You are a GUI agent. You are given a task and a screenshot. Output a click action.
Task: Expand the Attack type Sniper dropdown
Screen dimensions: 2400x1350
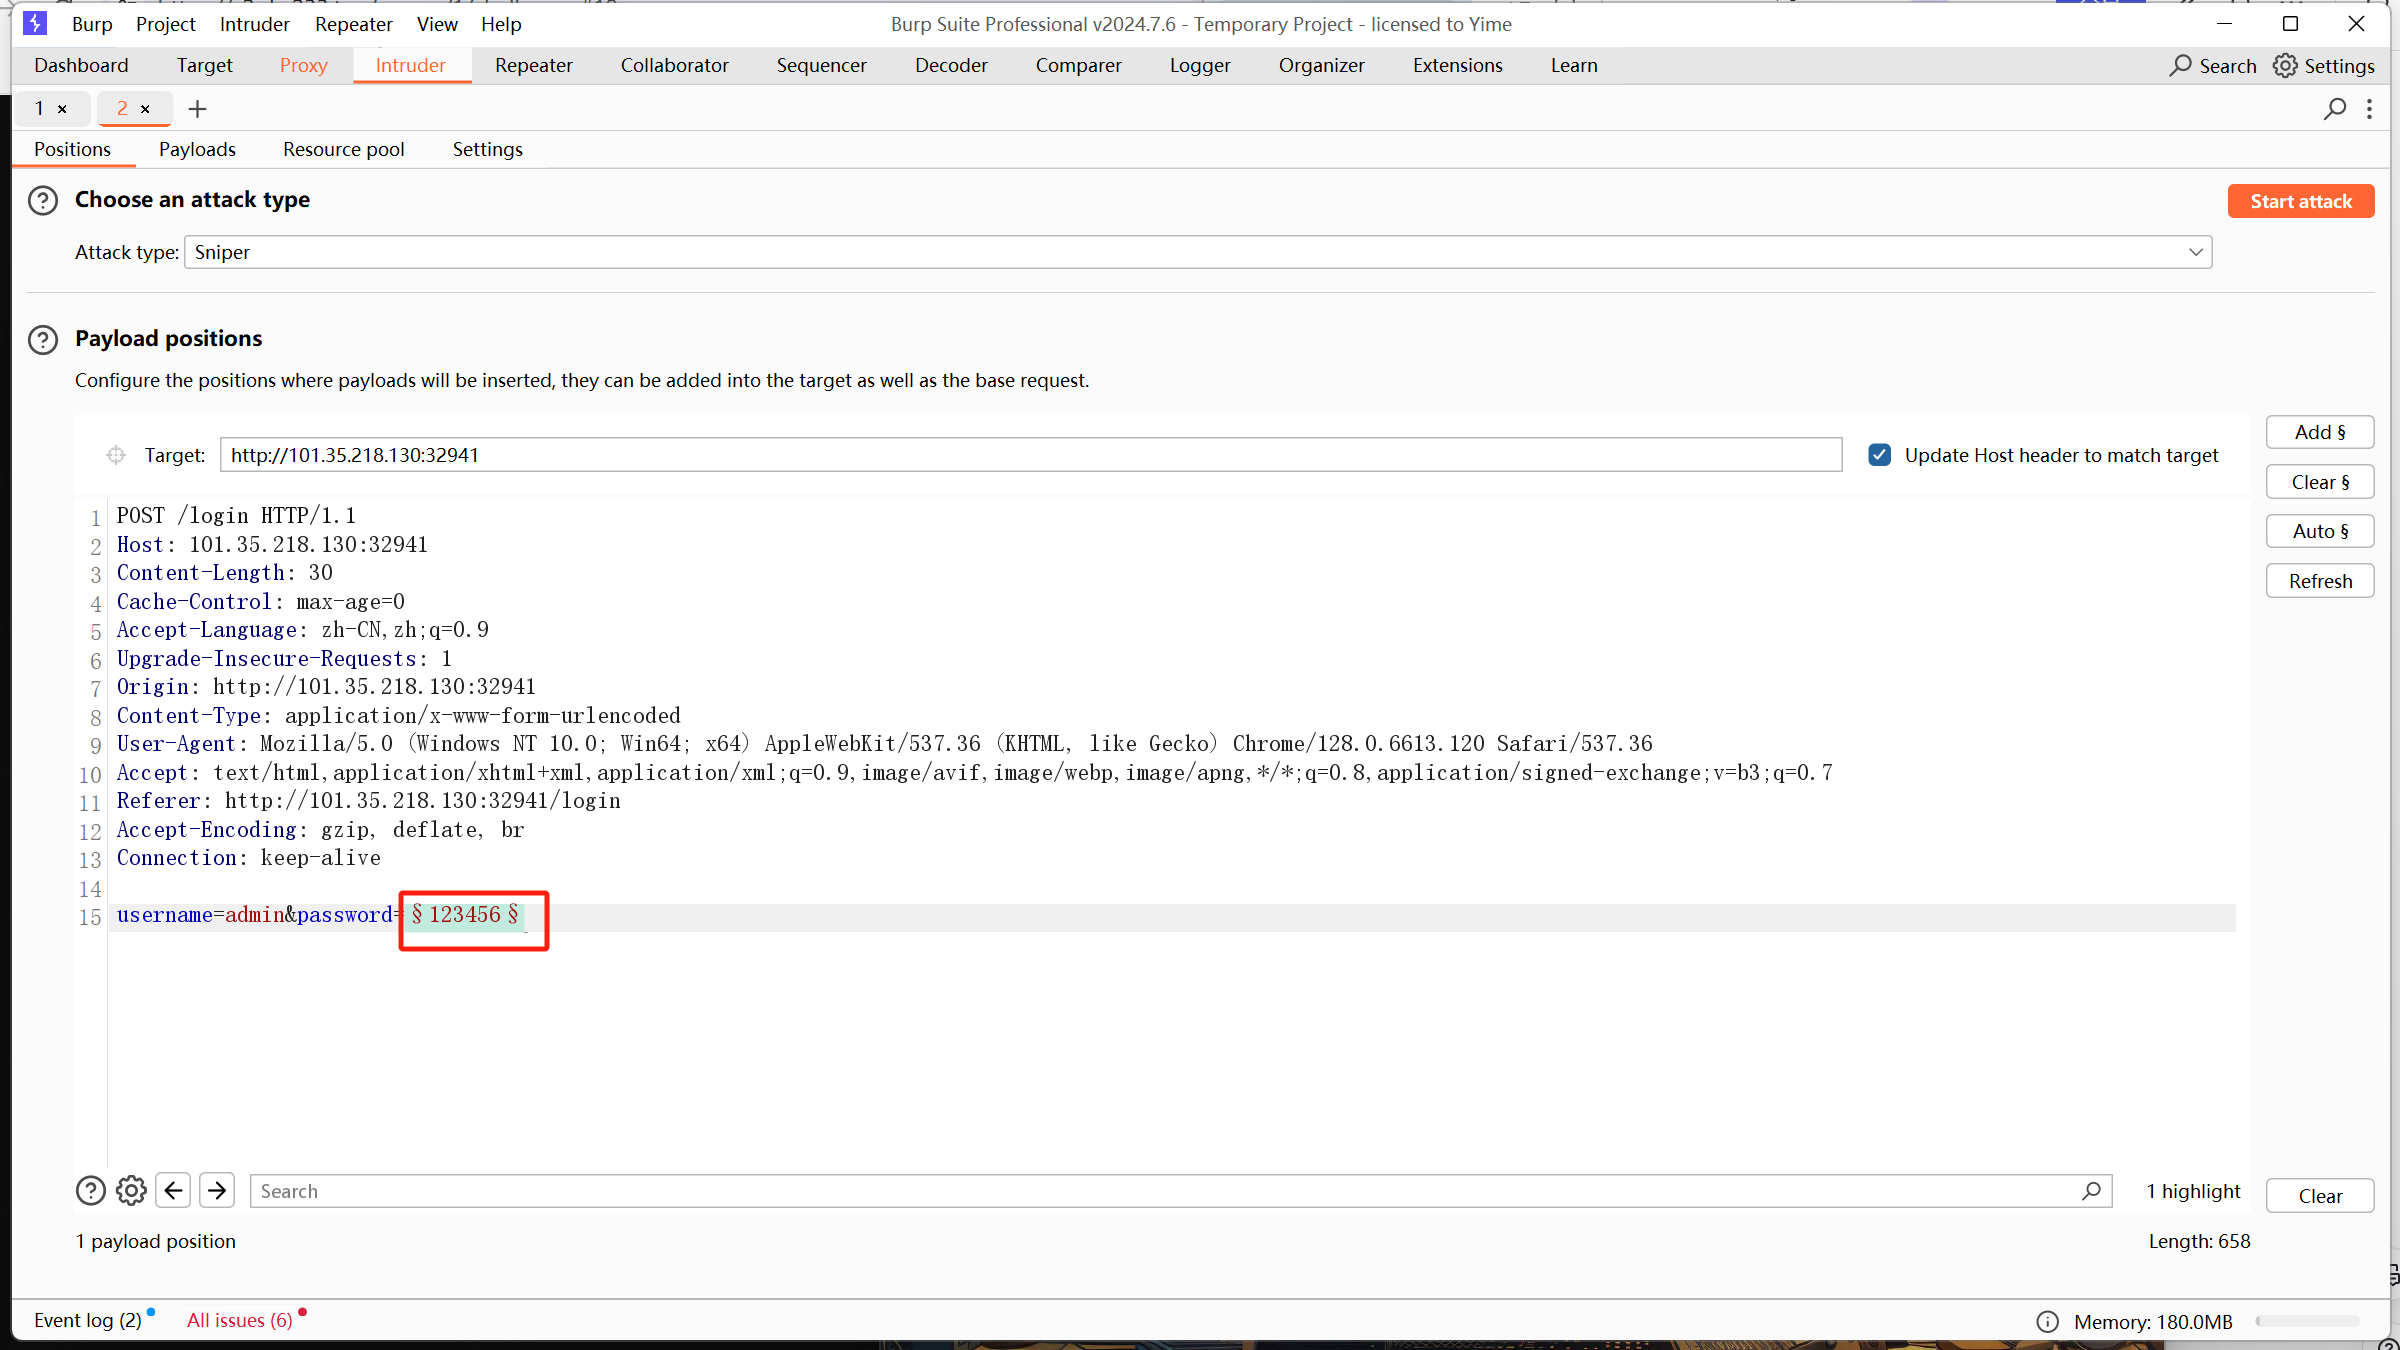2195,252
